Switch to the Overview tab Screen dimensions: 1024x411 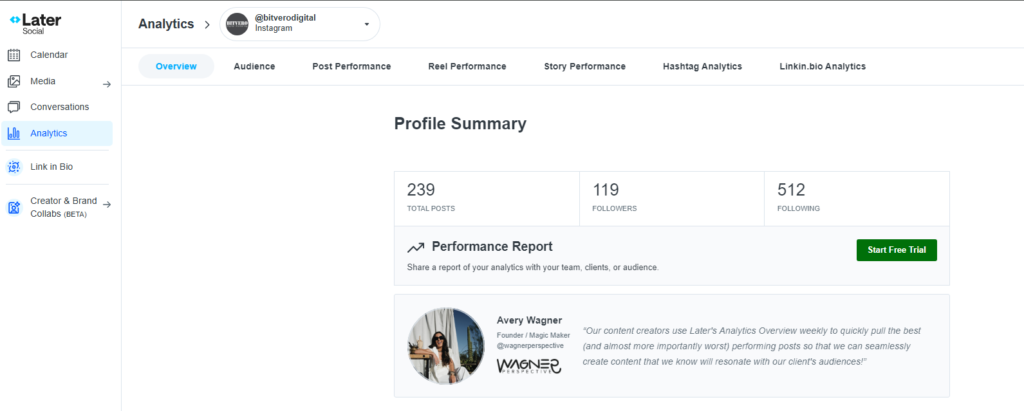[x=176, y=66]
